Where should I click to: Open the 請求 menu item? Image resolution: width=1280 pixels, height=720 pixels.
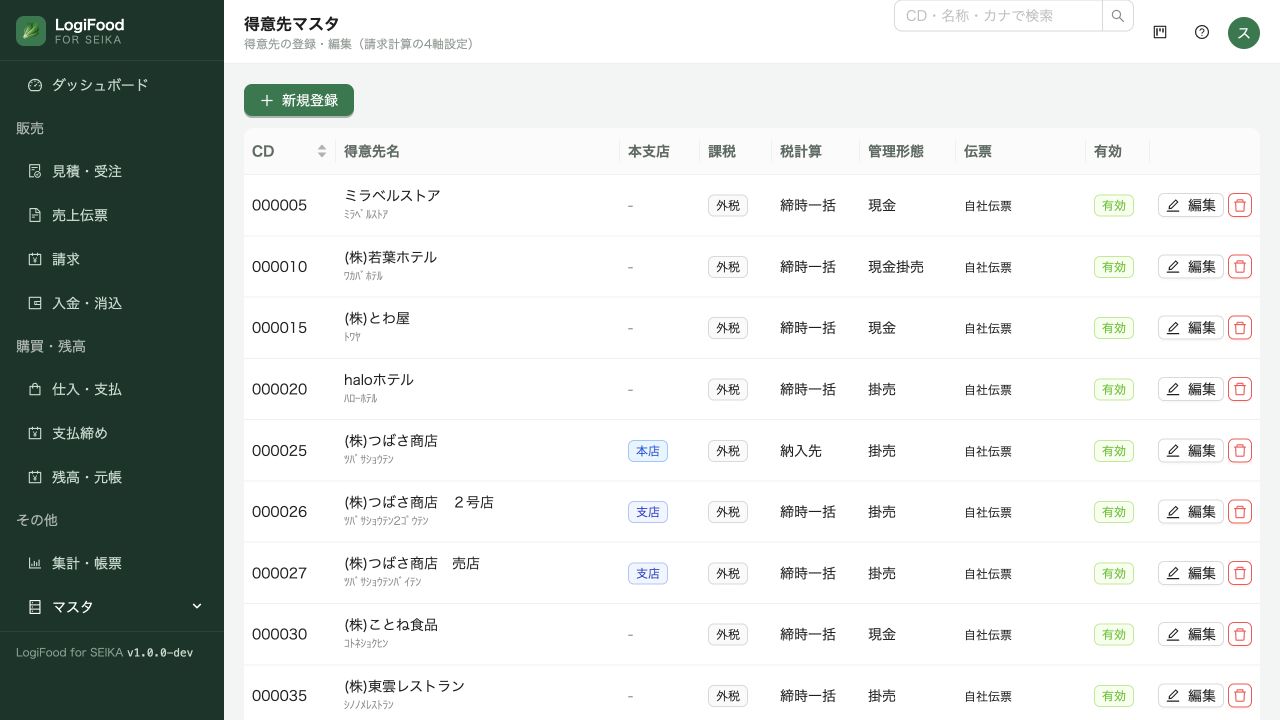point(112,259)
